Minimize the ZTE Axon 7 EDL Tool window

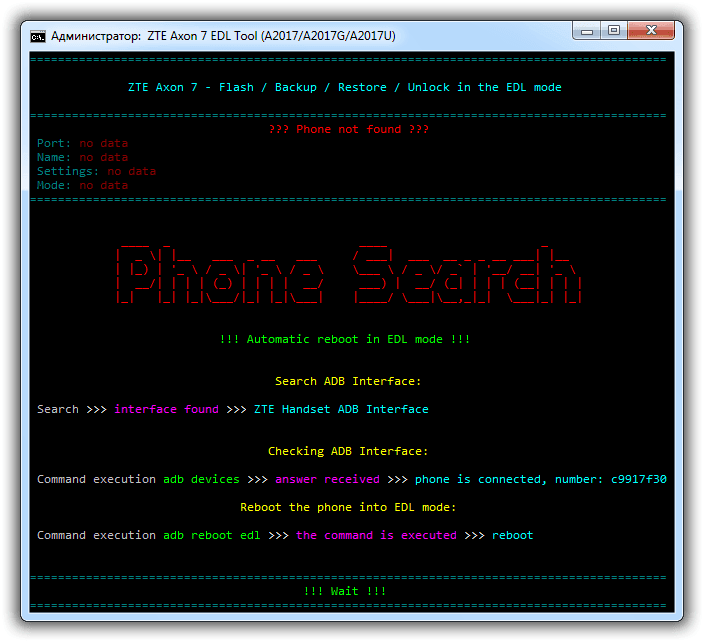587,31
